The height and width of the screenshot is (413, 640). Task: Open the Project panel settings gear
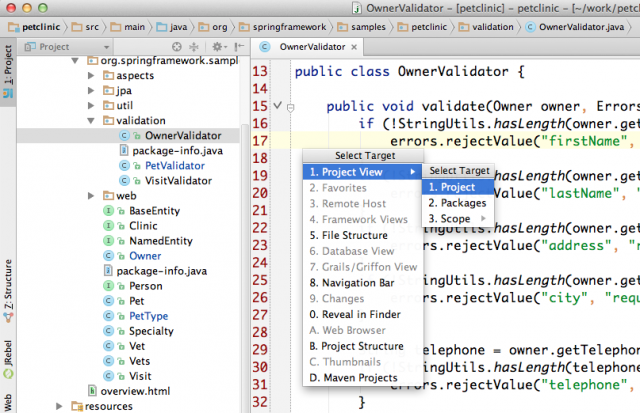tap(219, 47)
